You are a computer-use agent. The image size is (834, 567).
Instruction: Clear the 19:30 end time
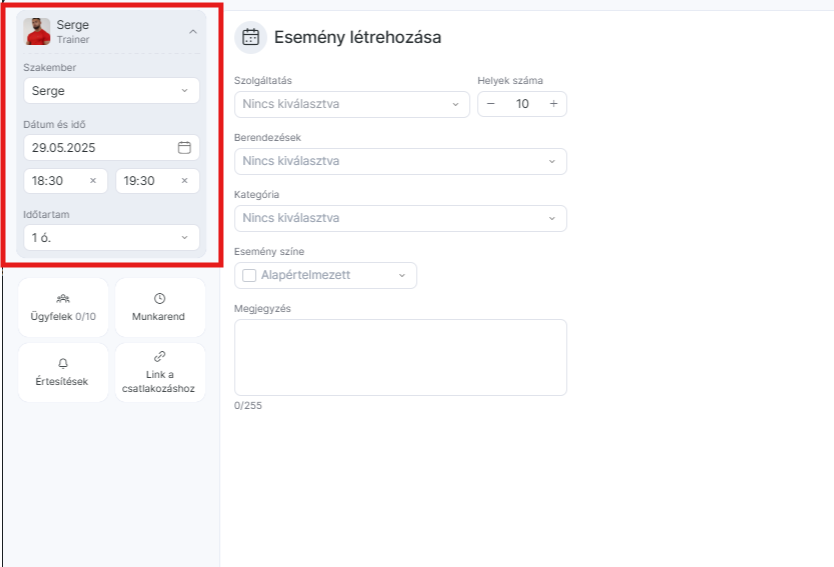click(x=185, y=181)
